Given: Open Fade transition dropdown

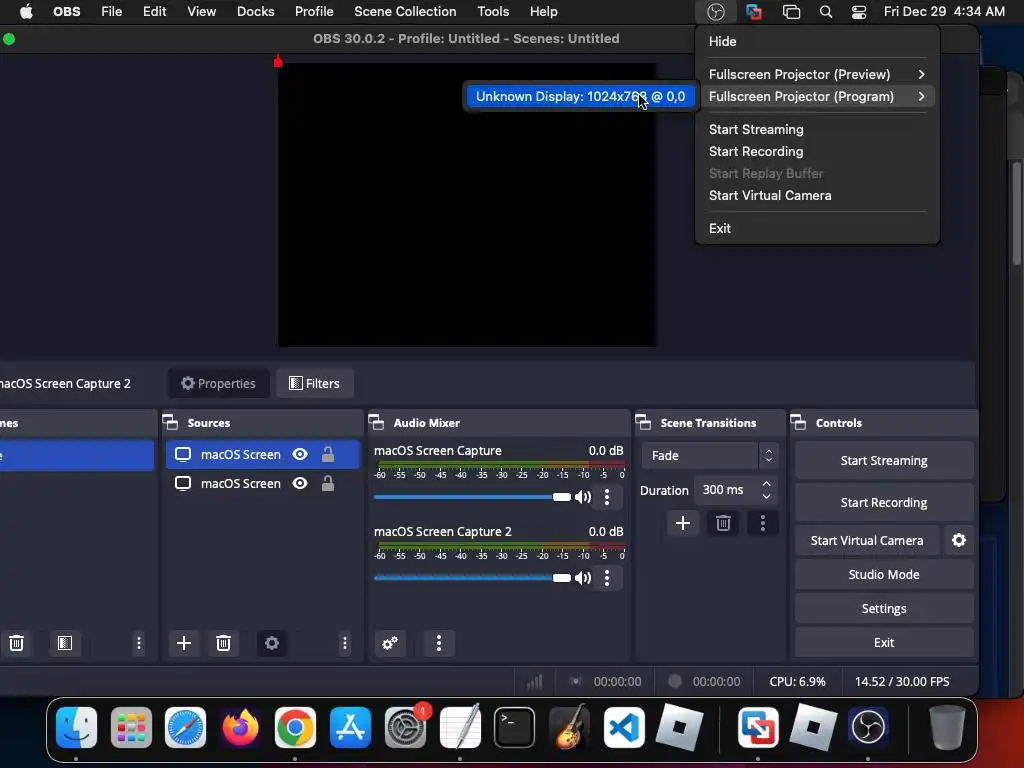Looking at the screenshot, I should 710,456.
